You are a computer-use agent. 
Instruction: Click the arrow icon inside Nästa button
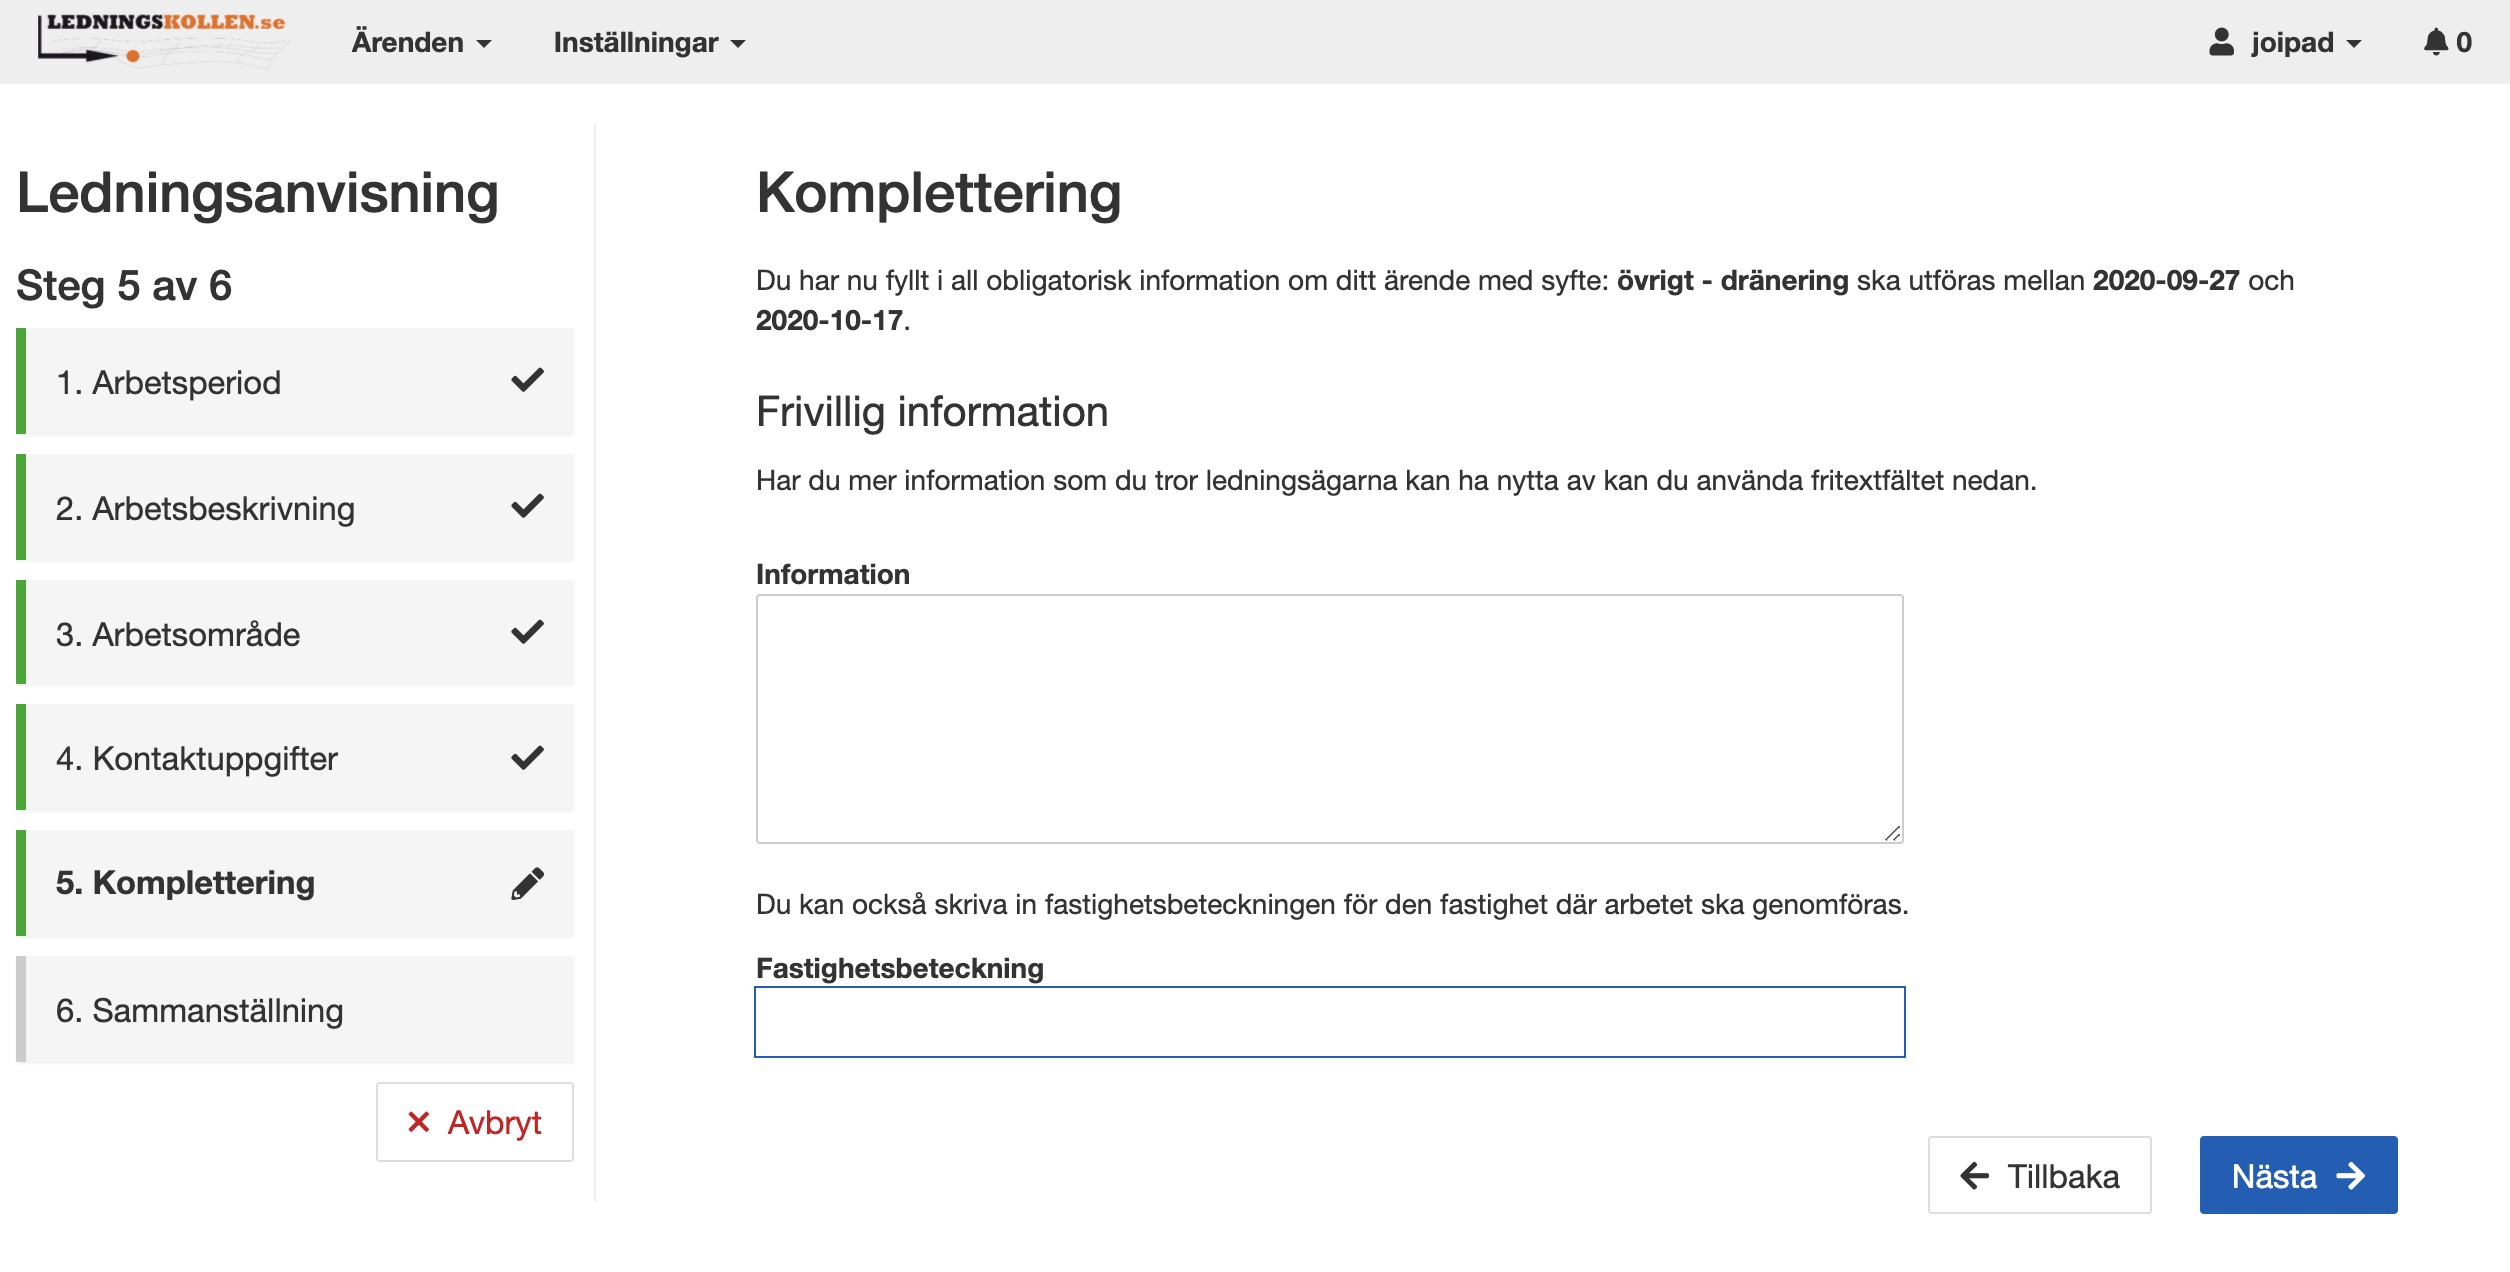coord(2350,1175)
